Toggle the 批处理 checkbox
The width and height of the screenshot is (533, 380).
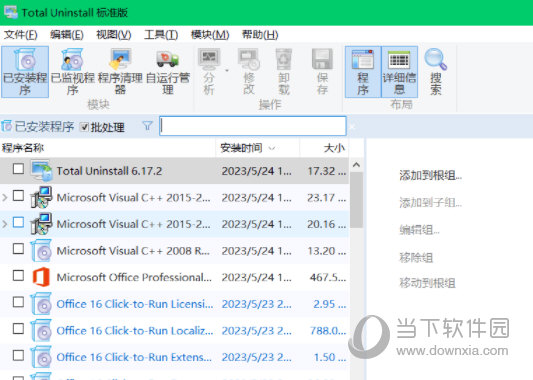point(84,127)
